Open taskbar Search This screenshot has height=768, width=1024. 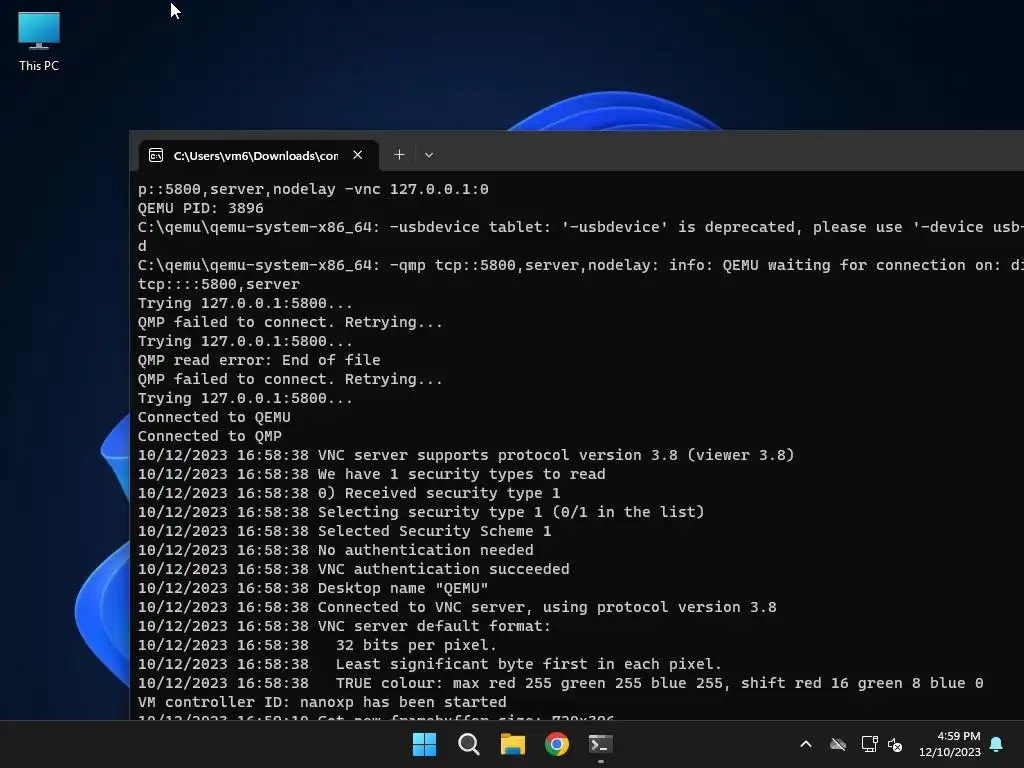(468, 744)
